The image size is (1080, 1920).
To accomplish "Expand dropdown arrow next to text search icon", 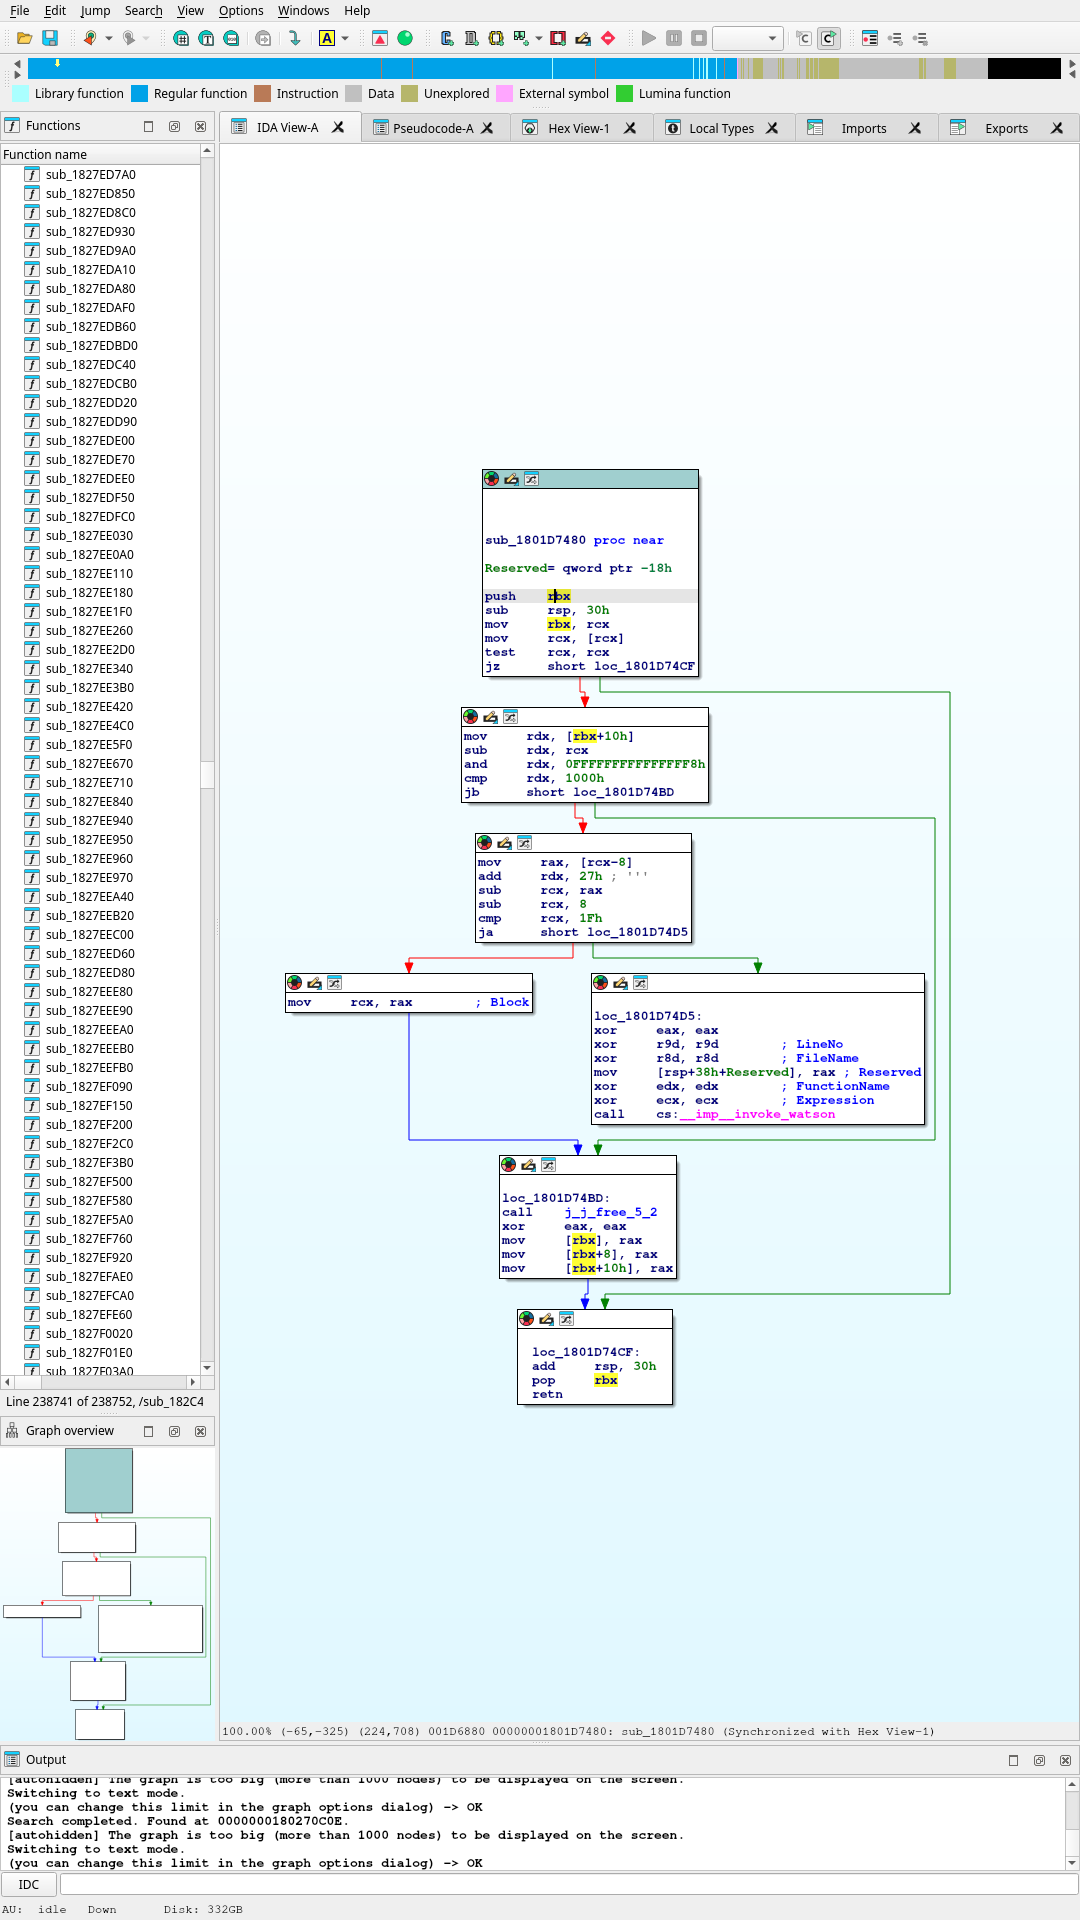I will coord(345,38).
